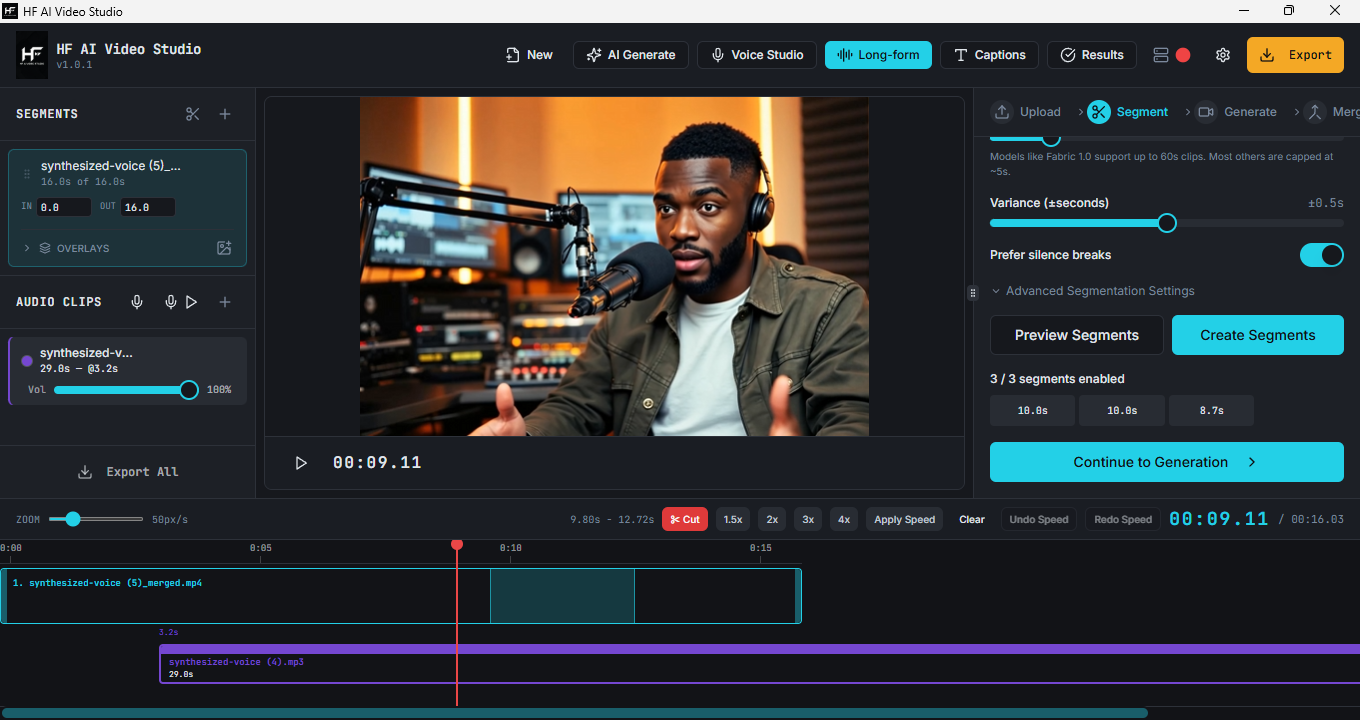Adjust the timeline zoom slider
1360x720 pixels.
click(x=97, y=519)
